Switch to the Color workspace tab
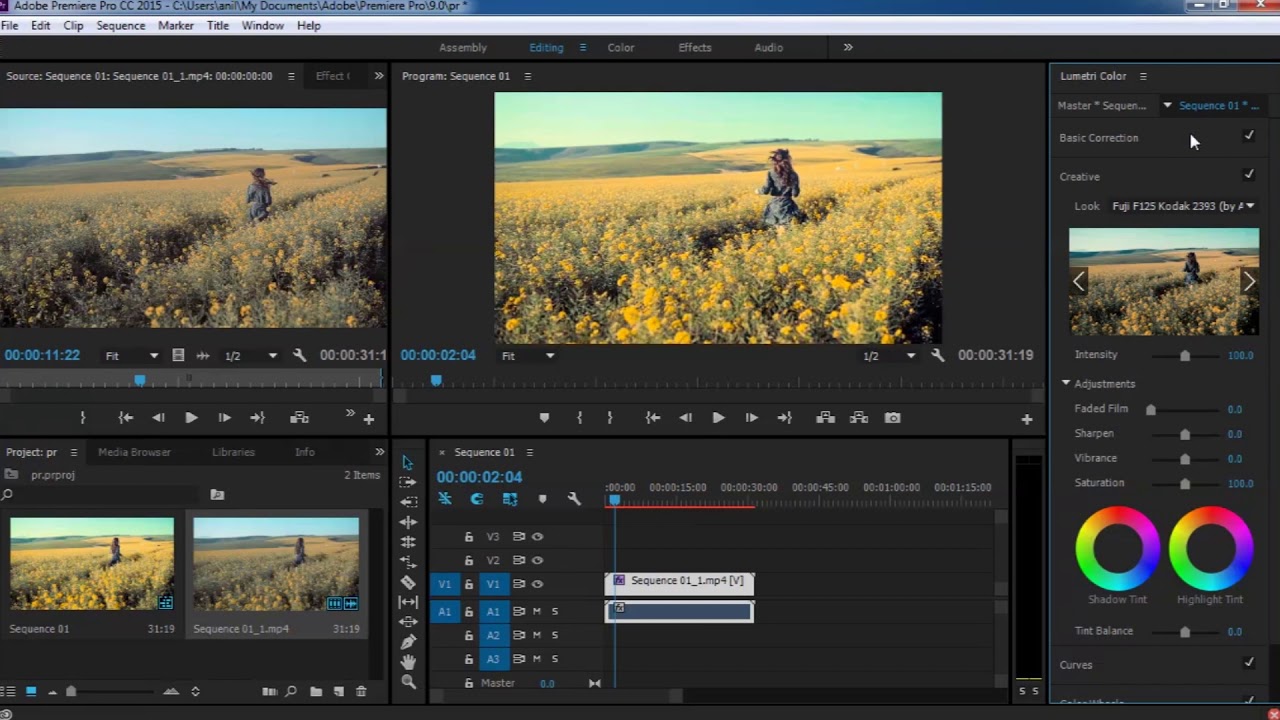1280x720 pixels. pos(620,47)
